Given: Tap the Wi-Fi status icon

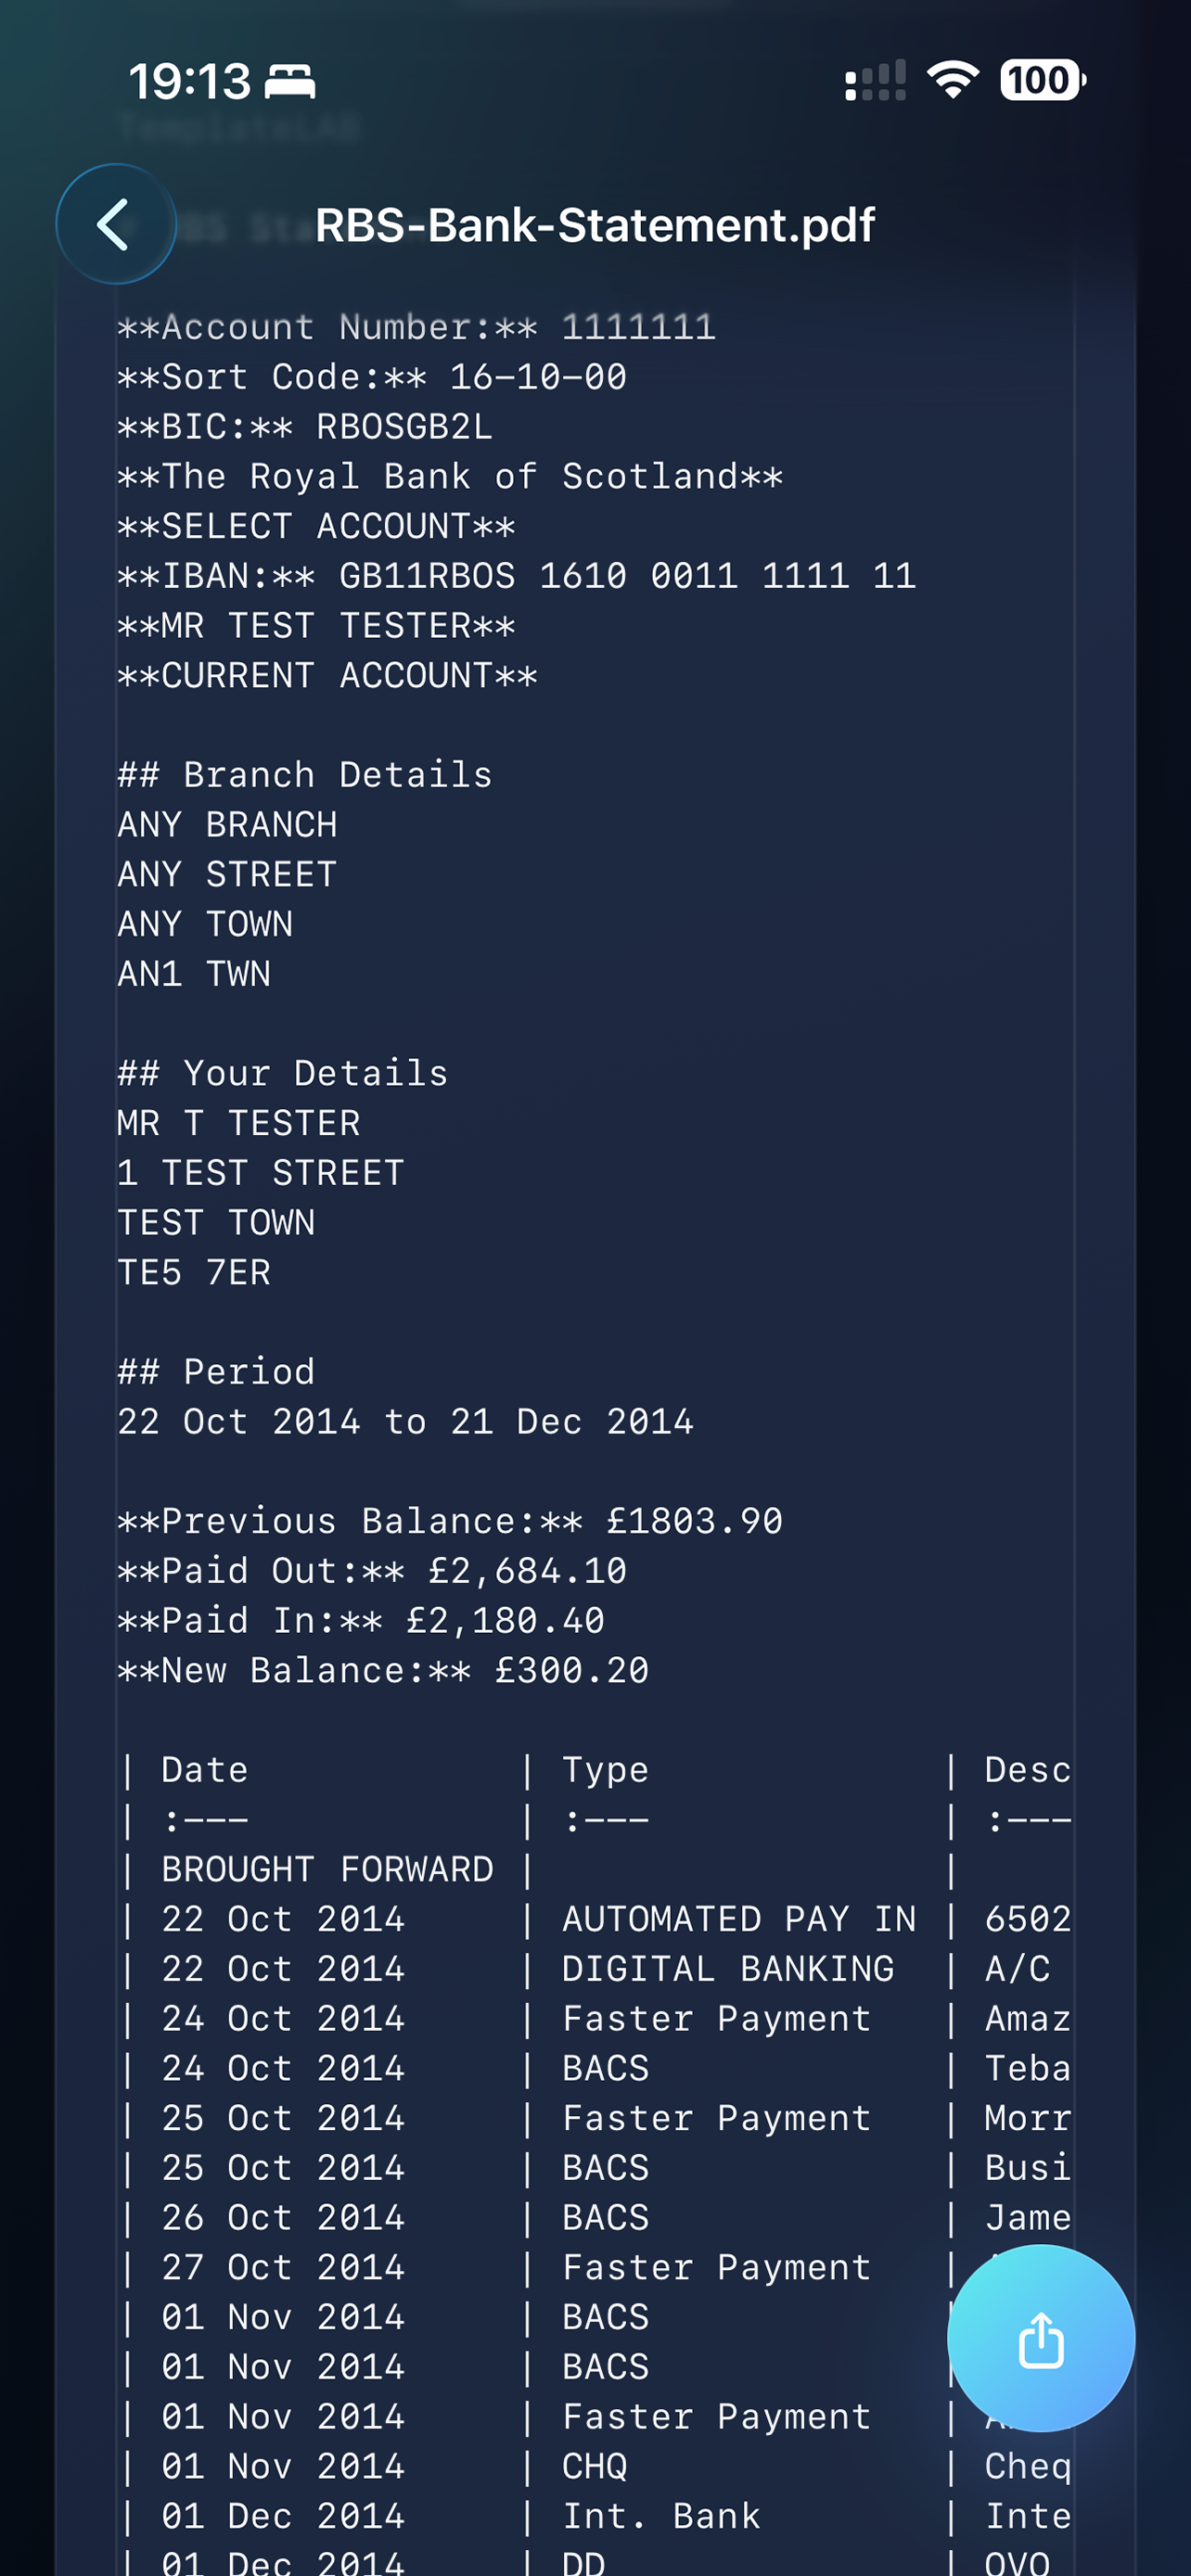Looking at the screenshot, I should tap(953, 80).
